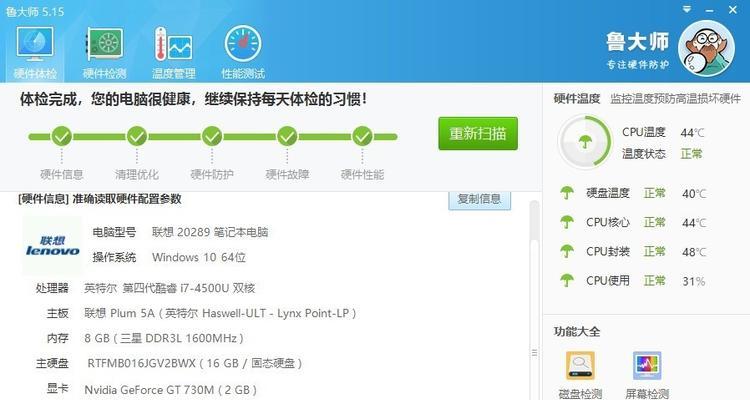Open the 屏幕检测 screen check tool
The height and width of the screenshot is (400, 750).
[x=647, y=376]
